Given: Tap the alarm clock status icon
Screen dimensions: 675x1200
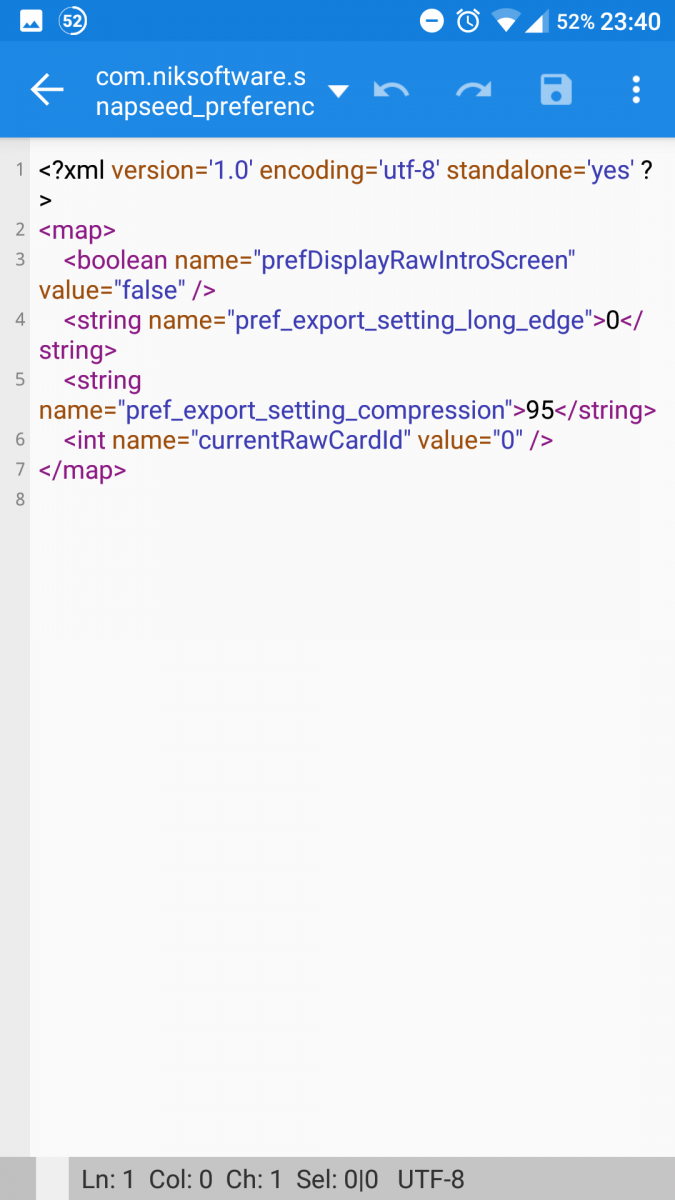Looking at the screenshot, I should [467, 21].
